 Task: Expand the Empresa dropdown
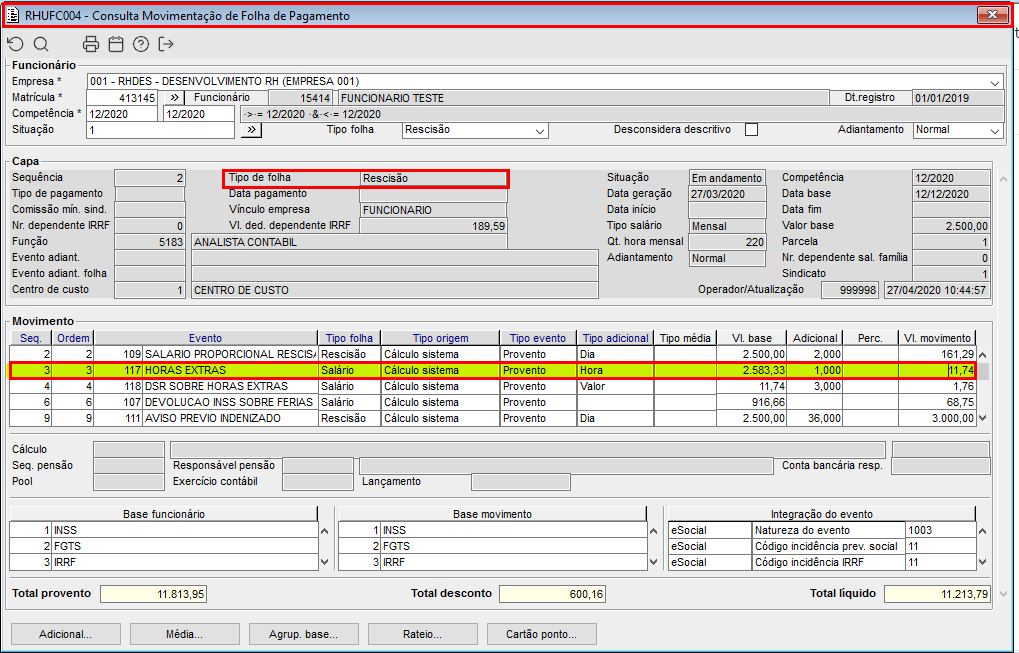995,82
